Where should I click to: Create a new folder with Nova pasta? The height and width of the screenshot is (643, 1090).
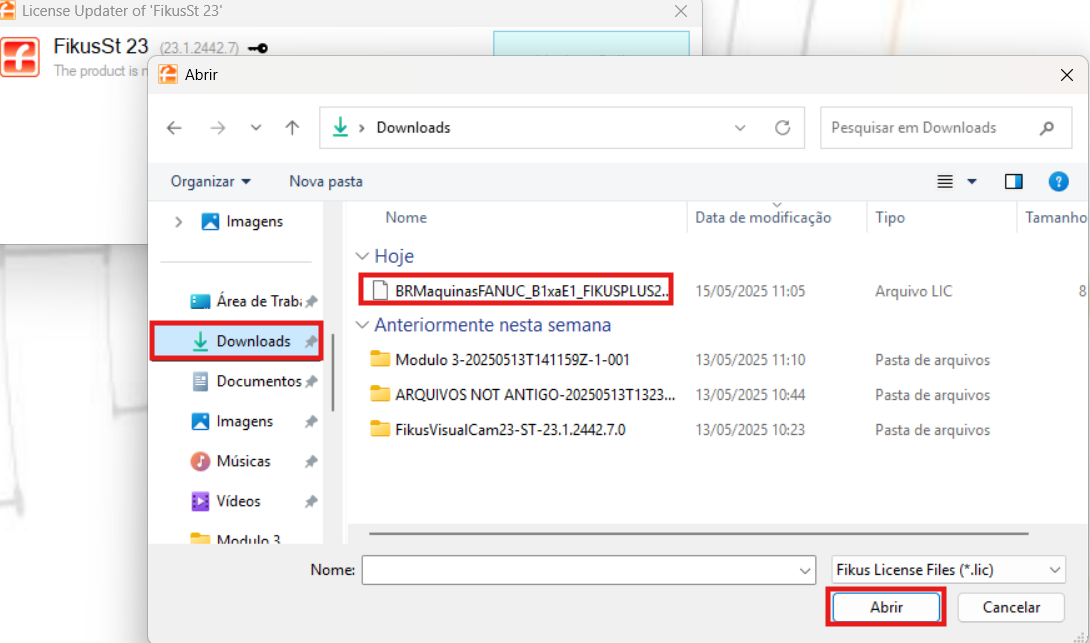coord(326,181)
